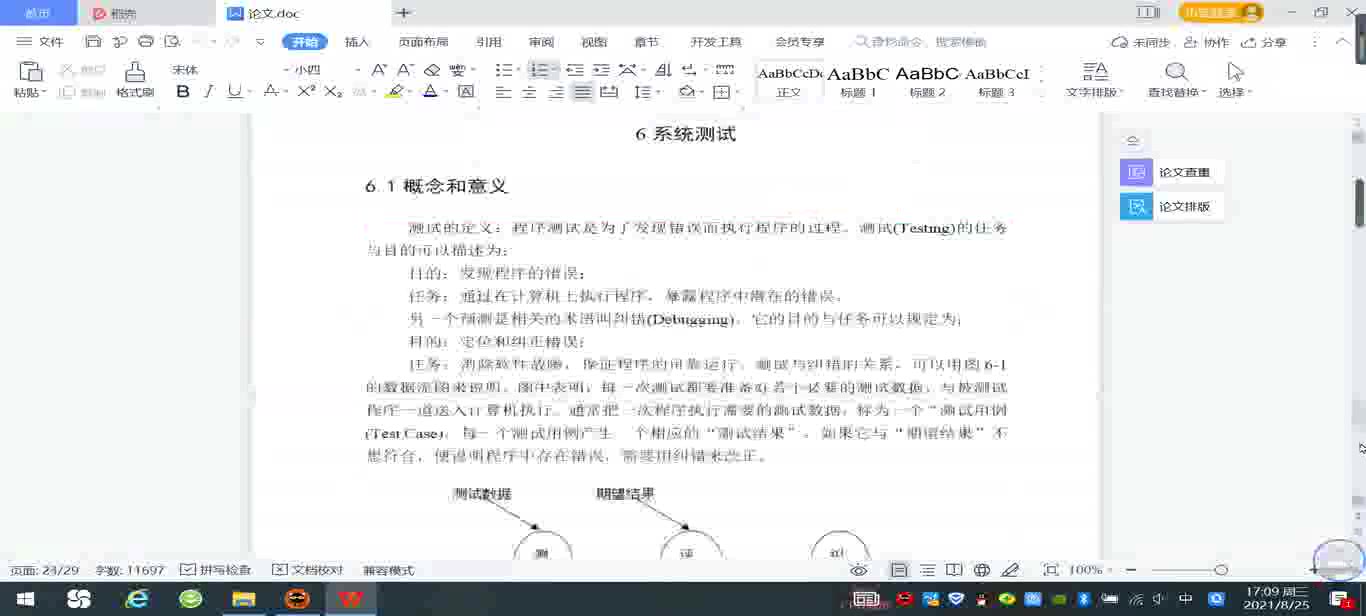Open the 论文查重 sidebar tool
This screenshot has height=616, width=1366.
click(x=1171, y=172)
